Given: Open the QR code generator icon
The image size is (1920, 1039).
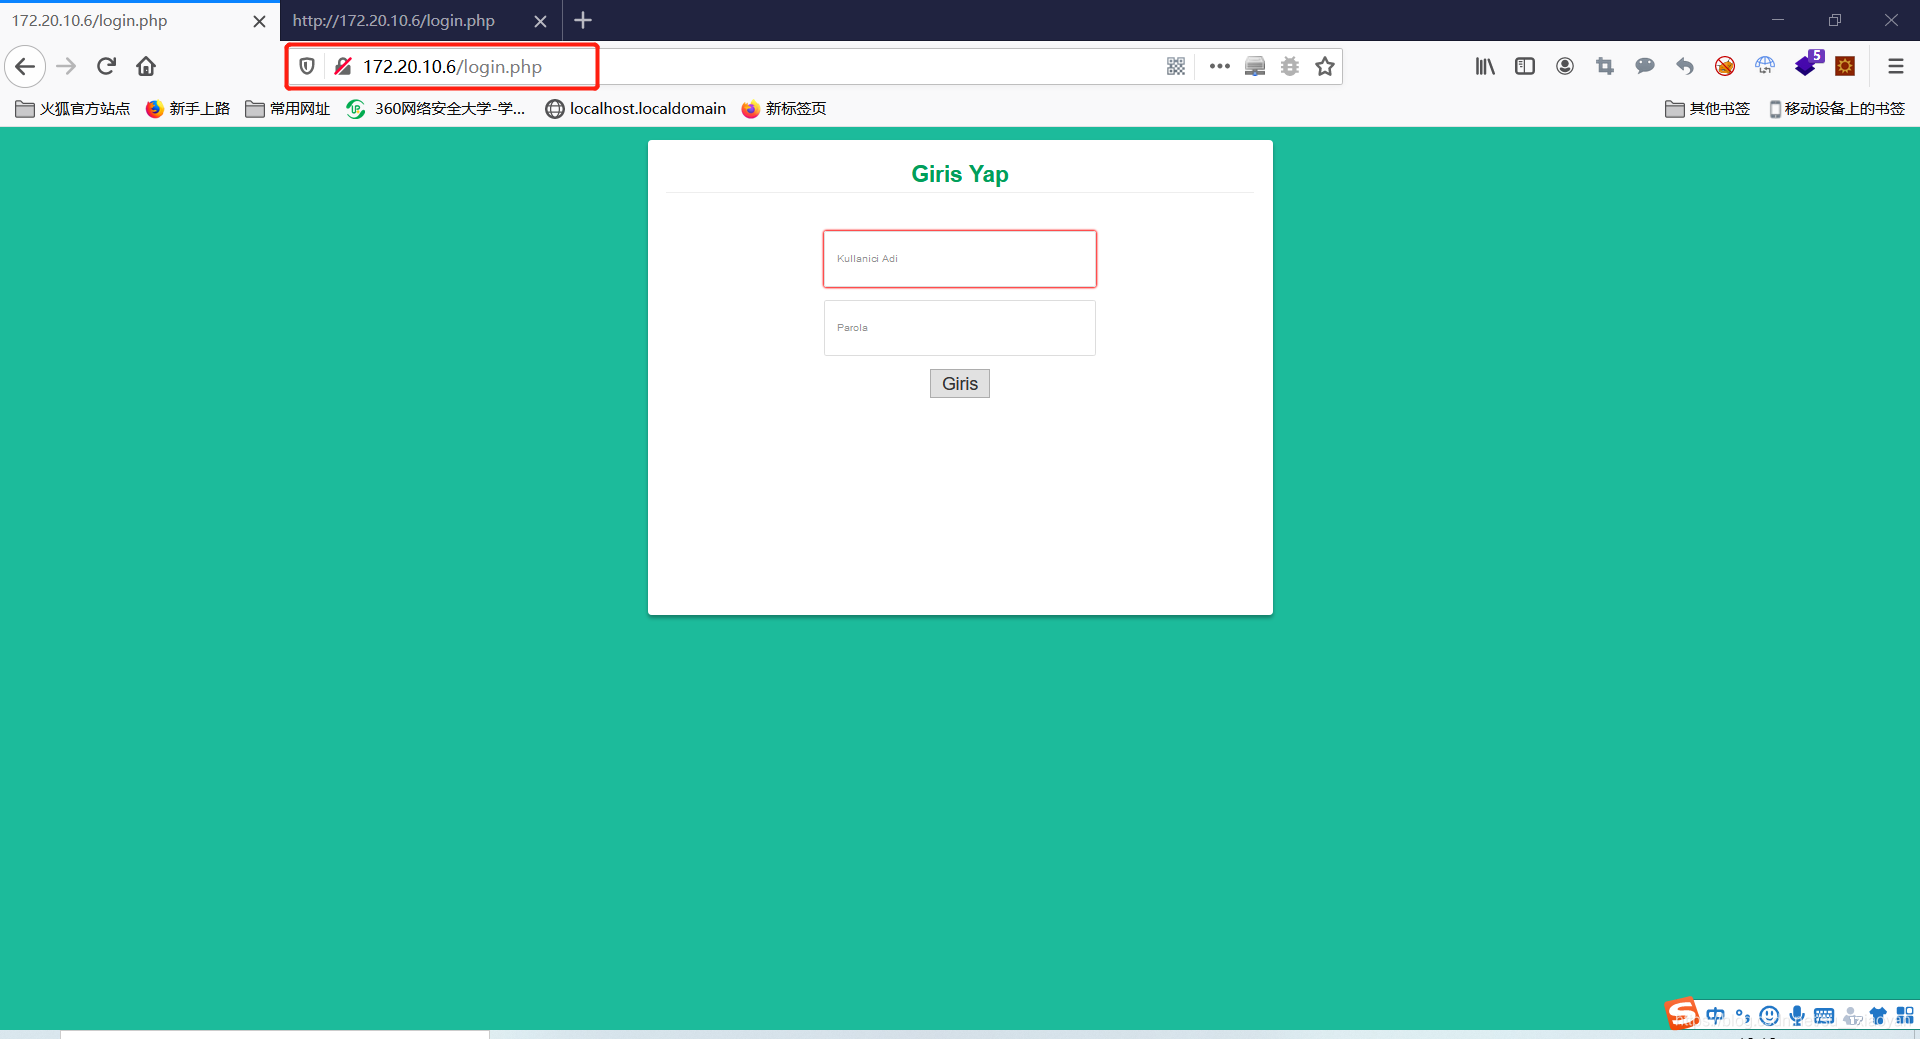Looking at the screenshot, I should coord(1176,66).
